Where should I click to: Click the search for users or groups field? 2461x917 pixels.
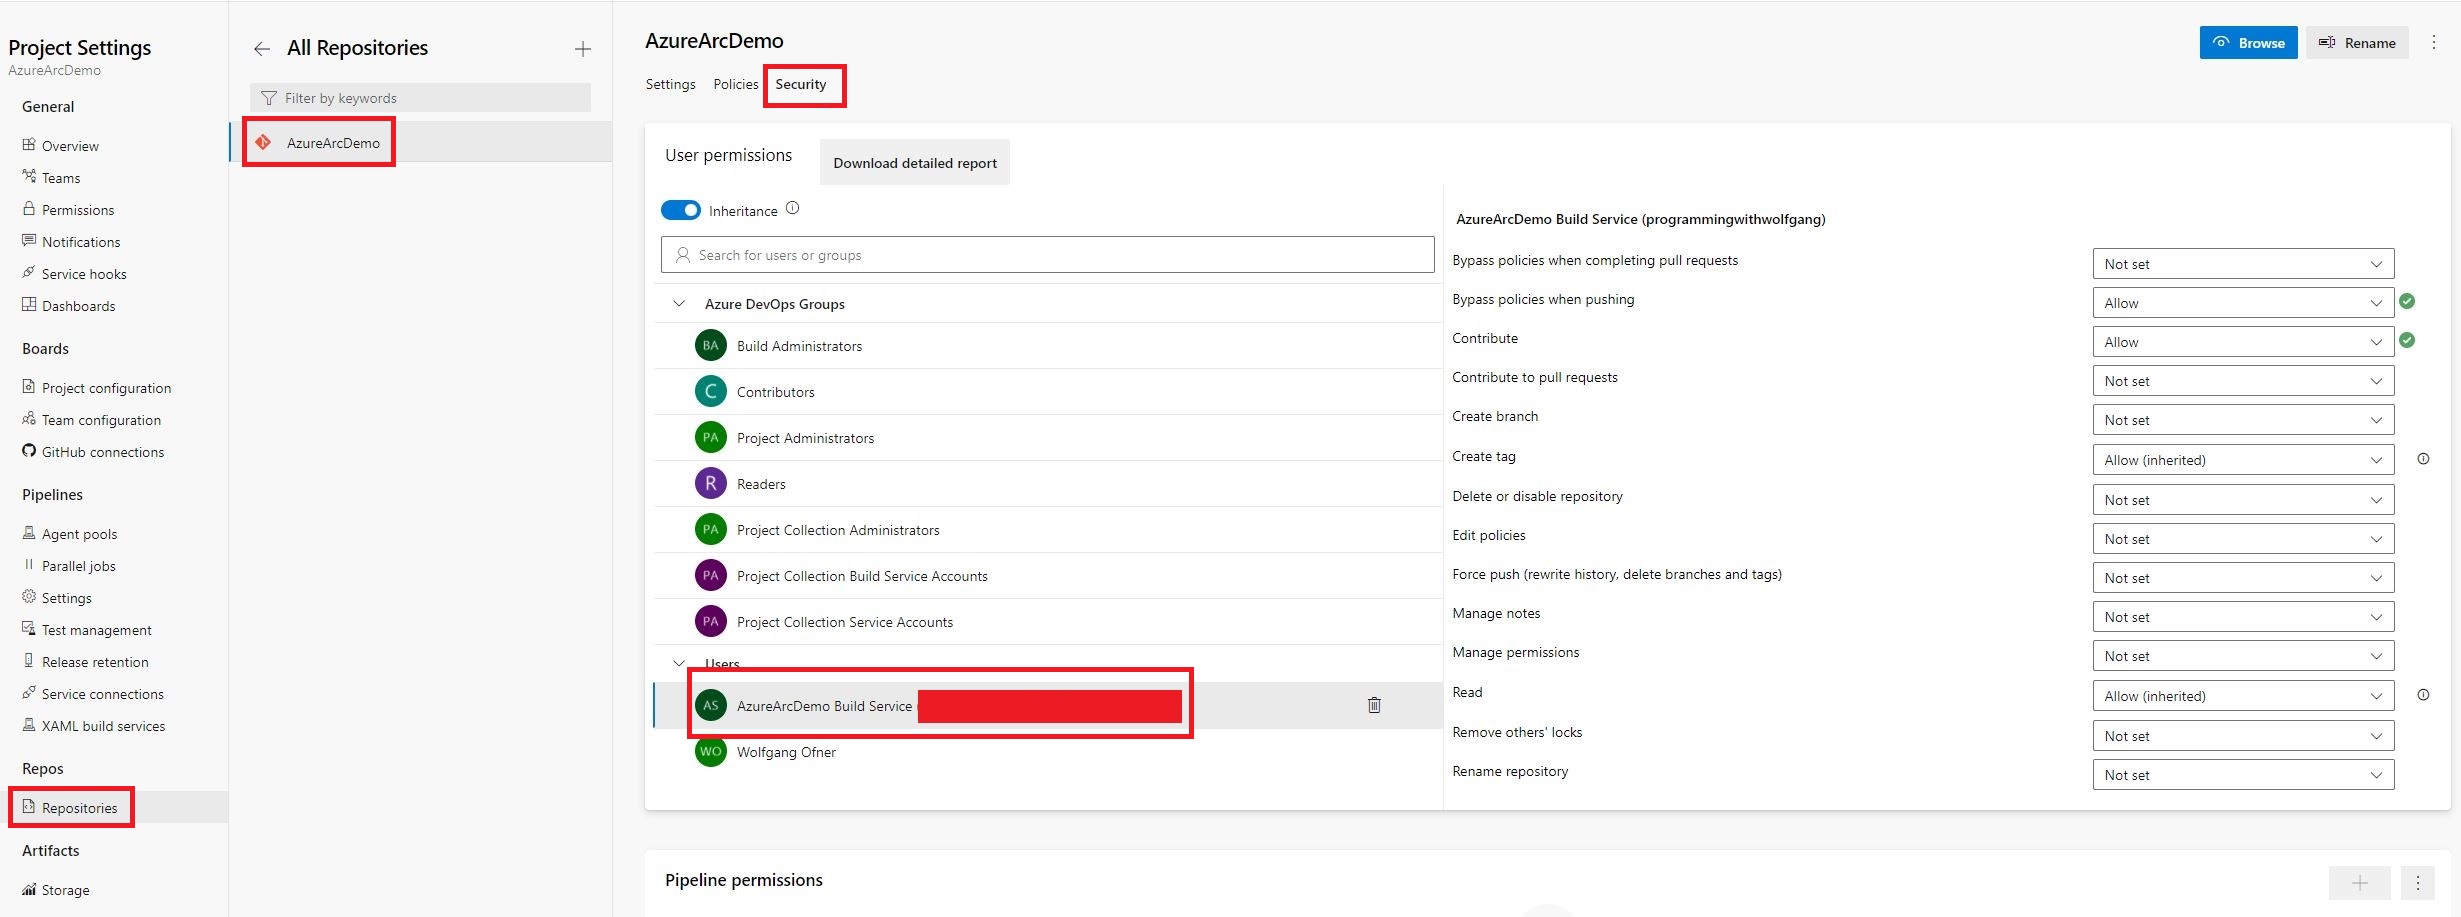[1047, 254]
